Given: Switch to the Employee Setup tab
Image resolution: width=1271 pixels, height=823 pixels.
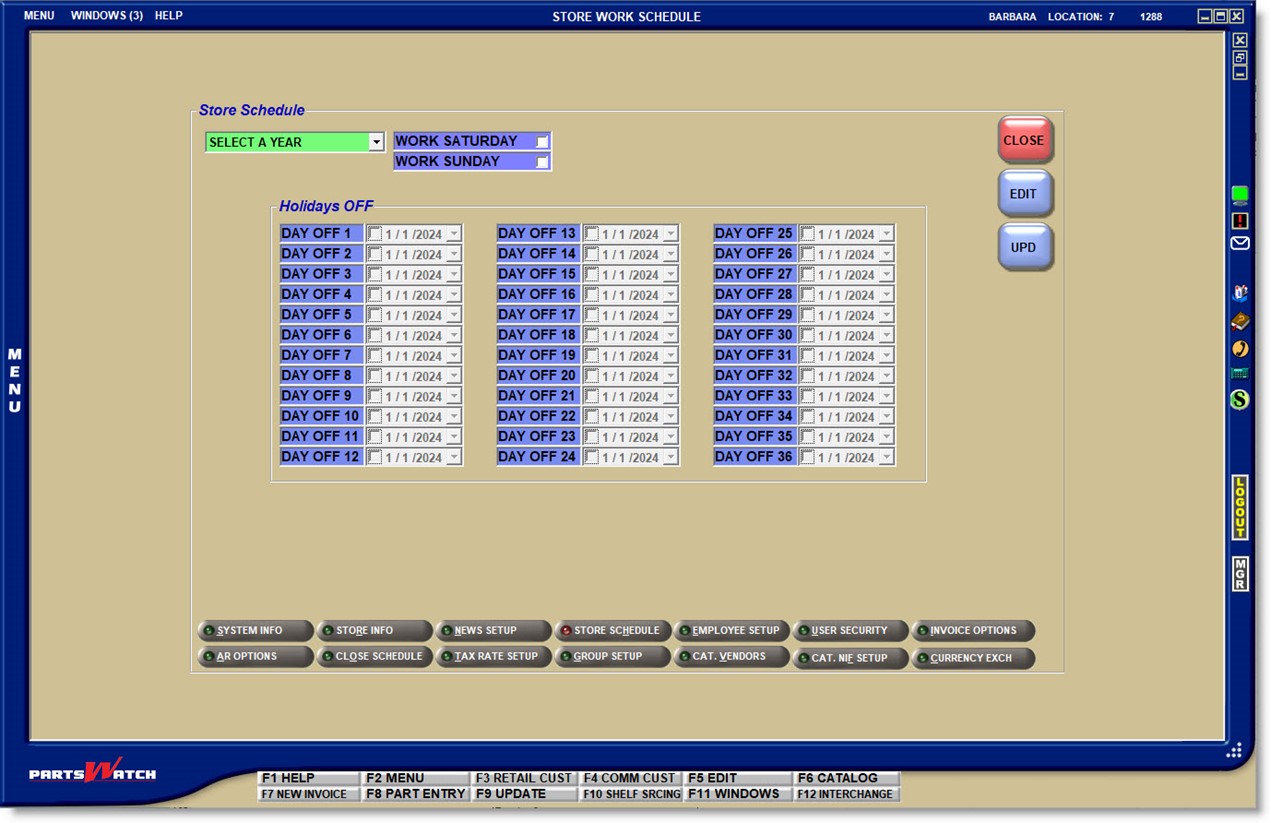Looking at the screenshot, I should (732, 631).
